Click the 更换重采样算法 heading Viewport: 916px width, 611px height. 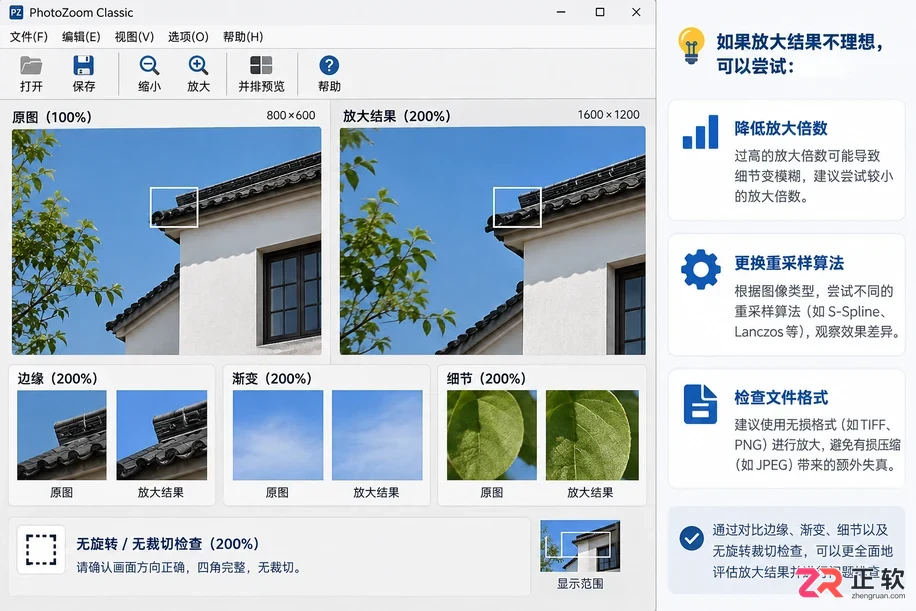[789, 263]
